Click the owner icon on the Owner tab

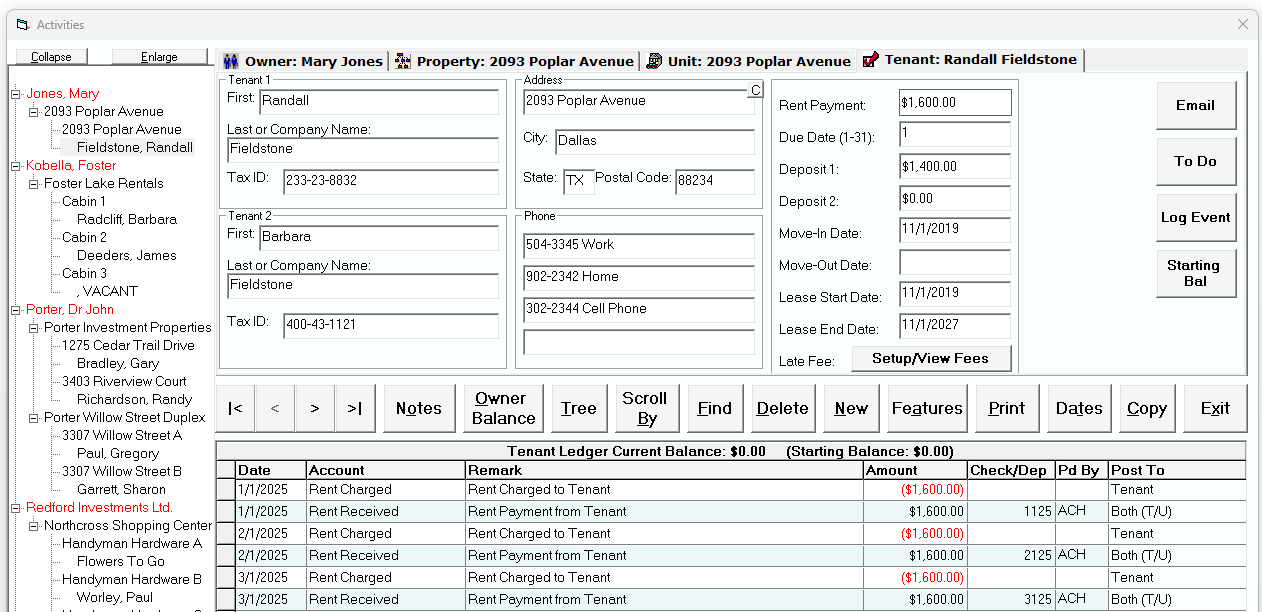[x=231, y=61]
